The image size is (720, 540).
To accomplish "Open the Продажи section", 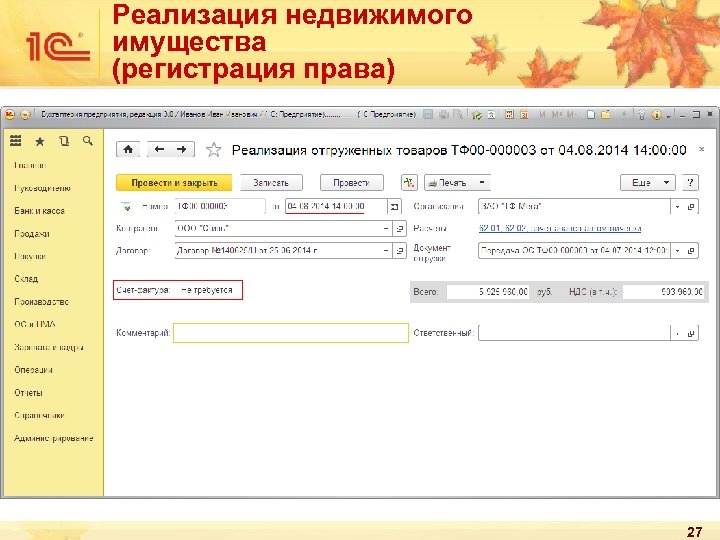I will pyautogui.click(x=32, y=234).
